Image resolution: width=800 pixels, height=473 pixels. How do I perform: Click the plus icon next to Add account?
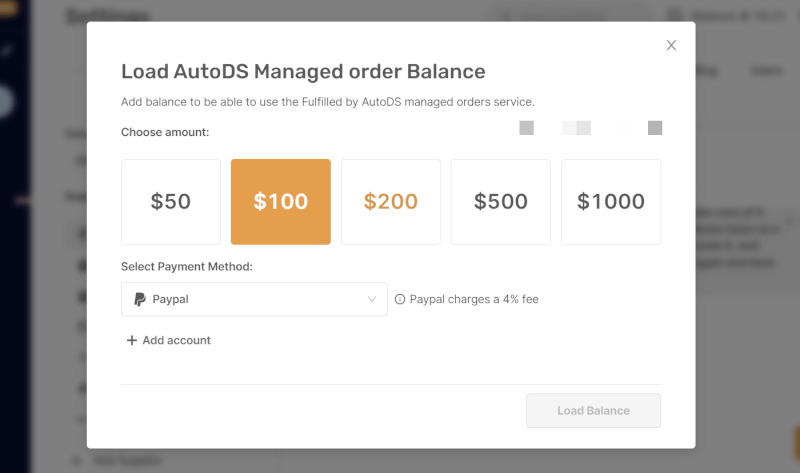tap(132, 340)
